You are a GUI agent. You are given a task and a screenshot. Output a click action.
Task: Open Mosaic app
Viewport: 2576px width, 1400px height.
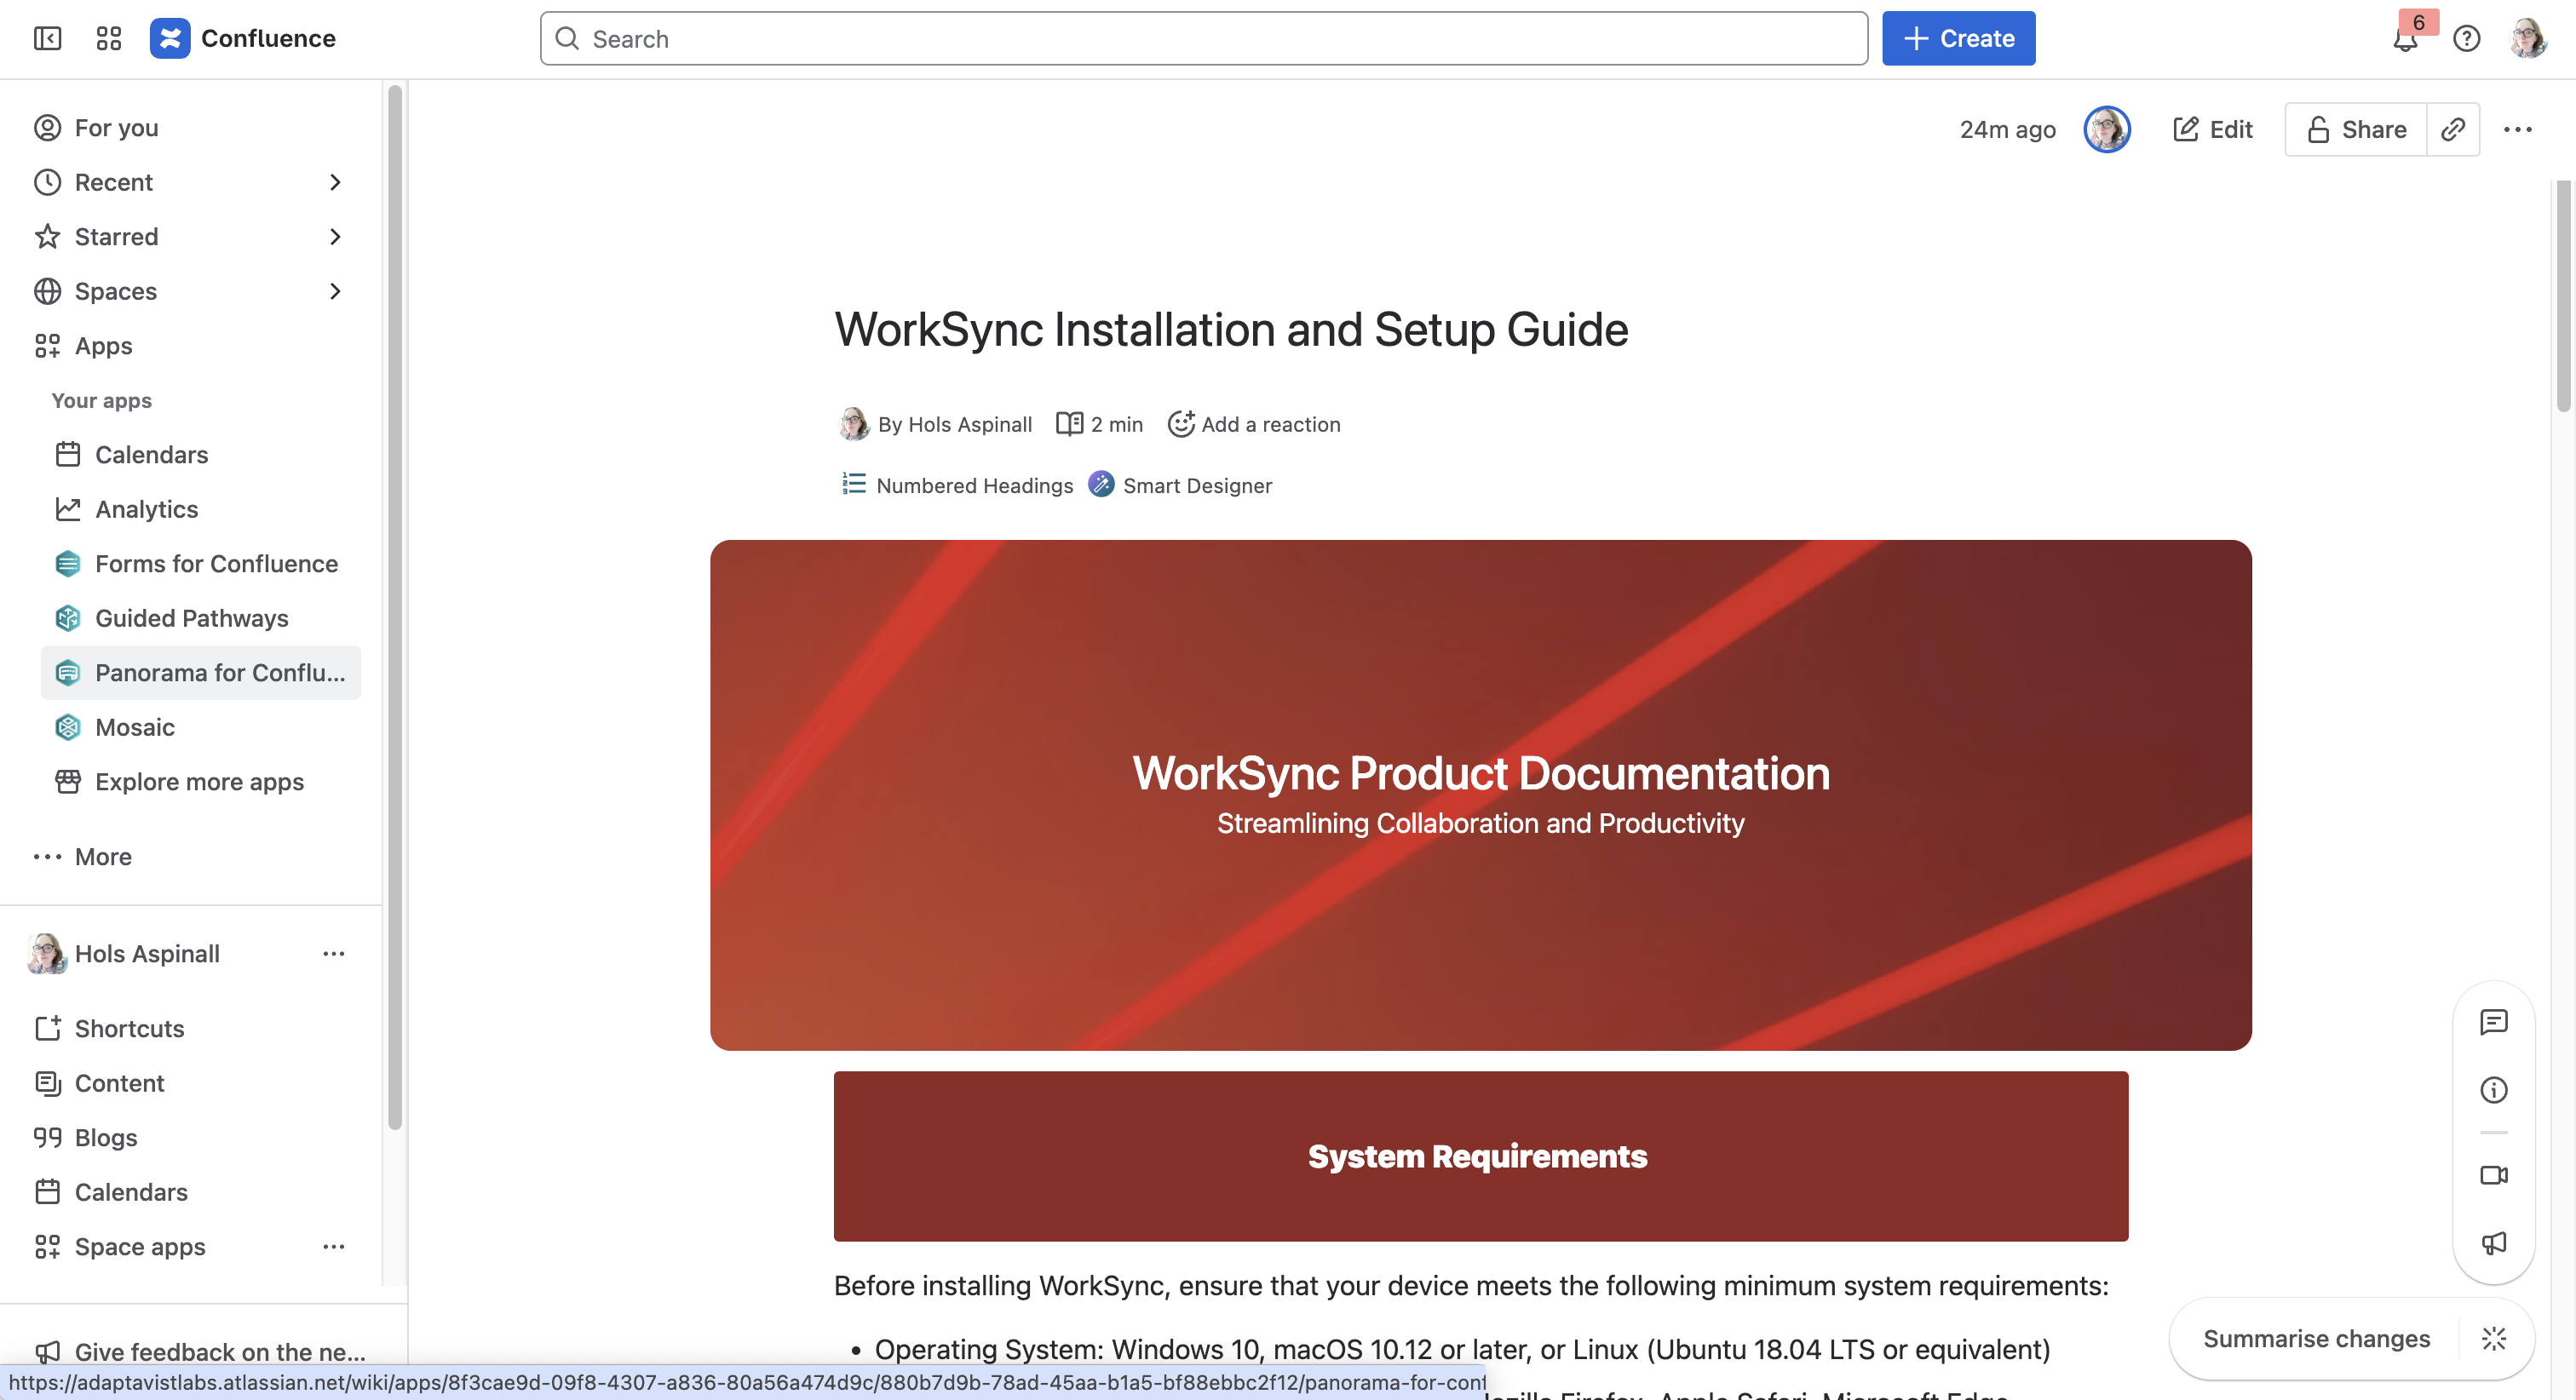200,727
